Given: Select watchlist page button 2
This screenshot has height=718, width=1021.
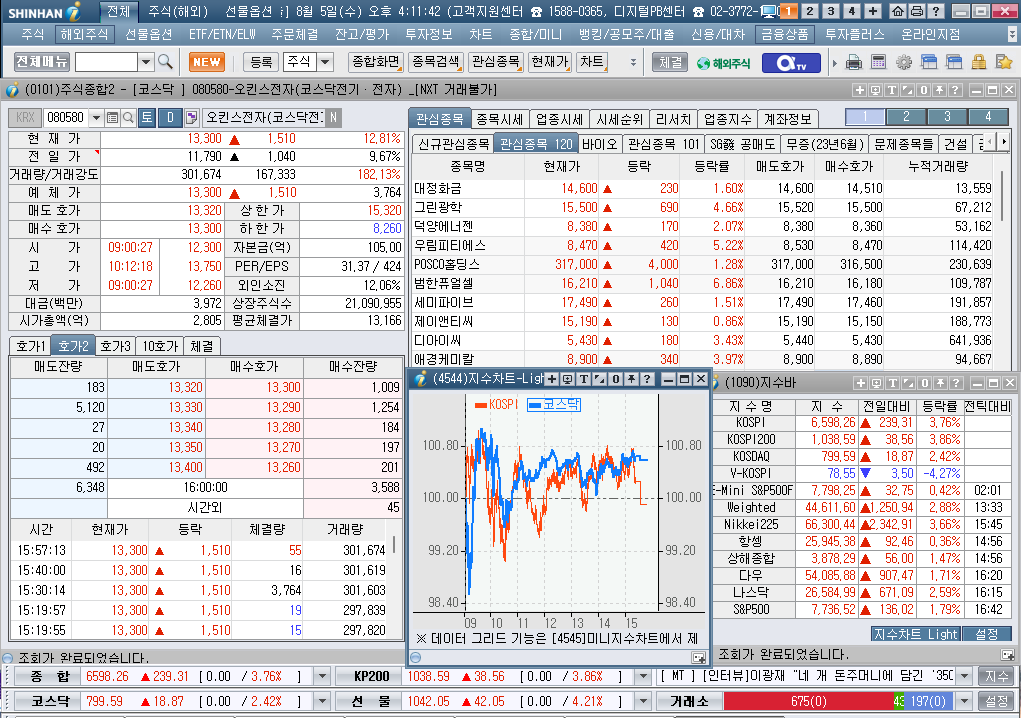Looking at the screenshot, I should pyautogui.click(x=906, y=117).
